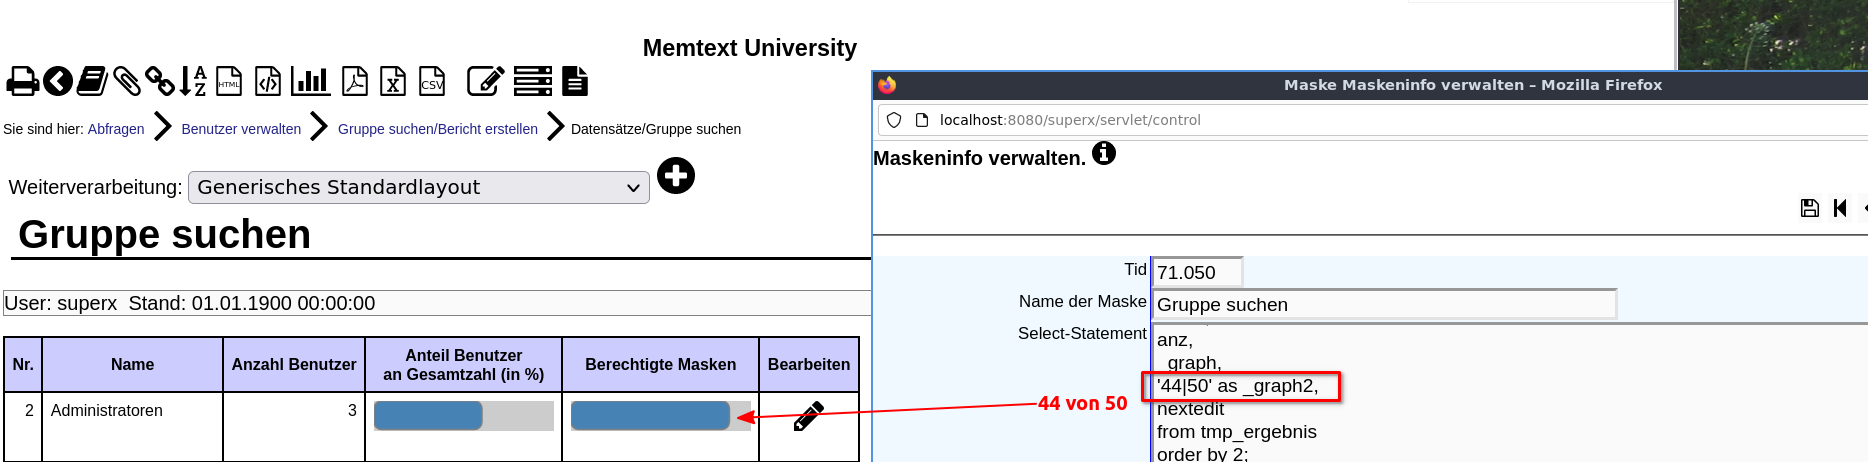Screen dimensions: 1868x462
Task: Sort alphabetically with the A-Z icon
Action: (x=193, y=81)
